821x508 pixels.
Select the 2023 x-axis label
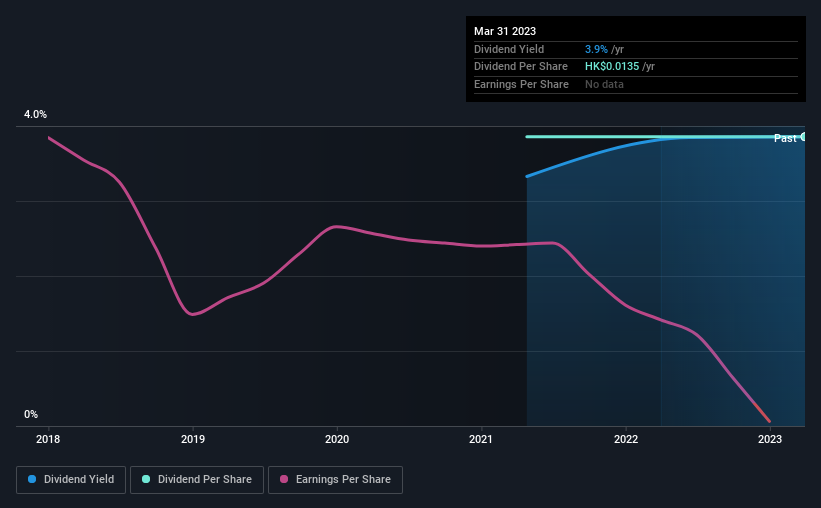click(770, 439)
